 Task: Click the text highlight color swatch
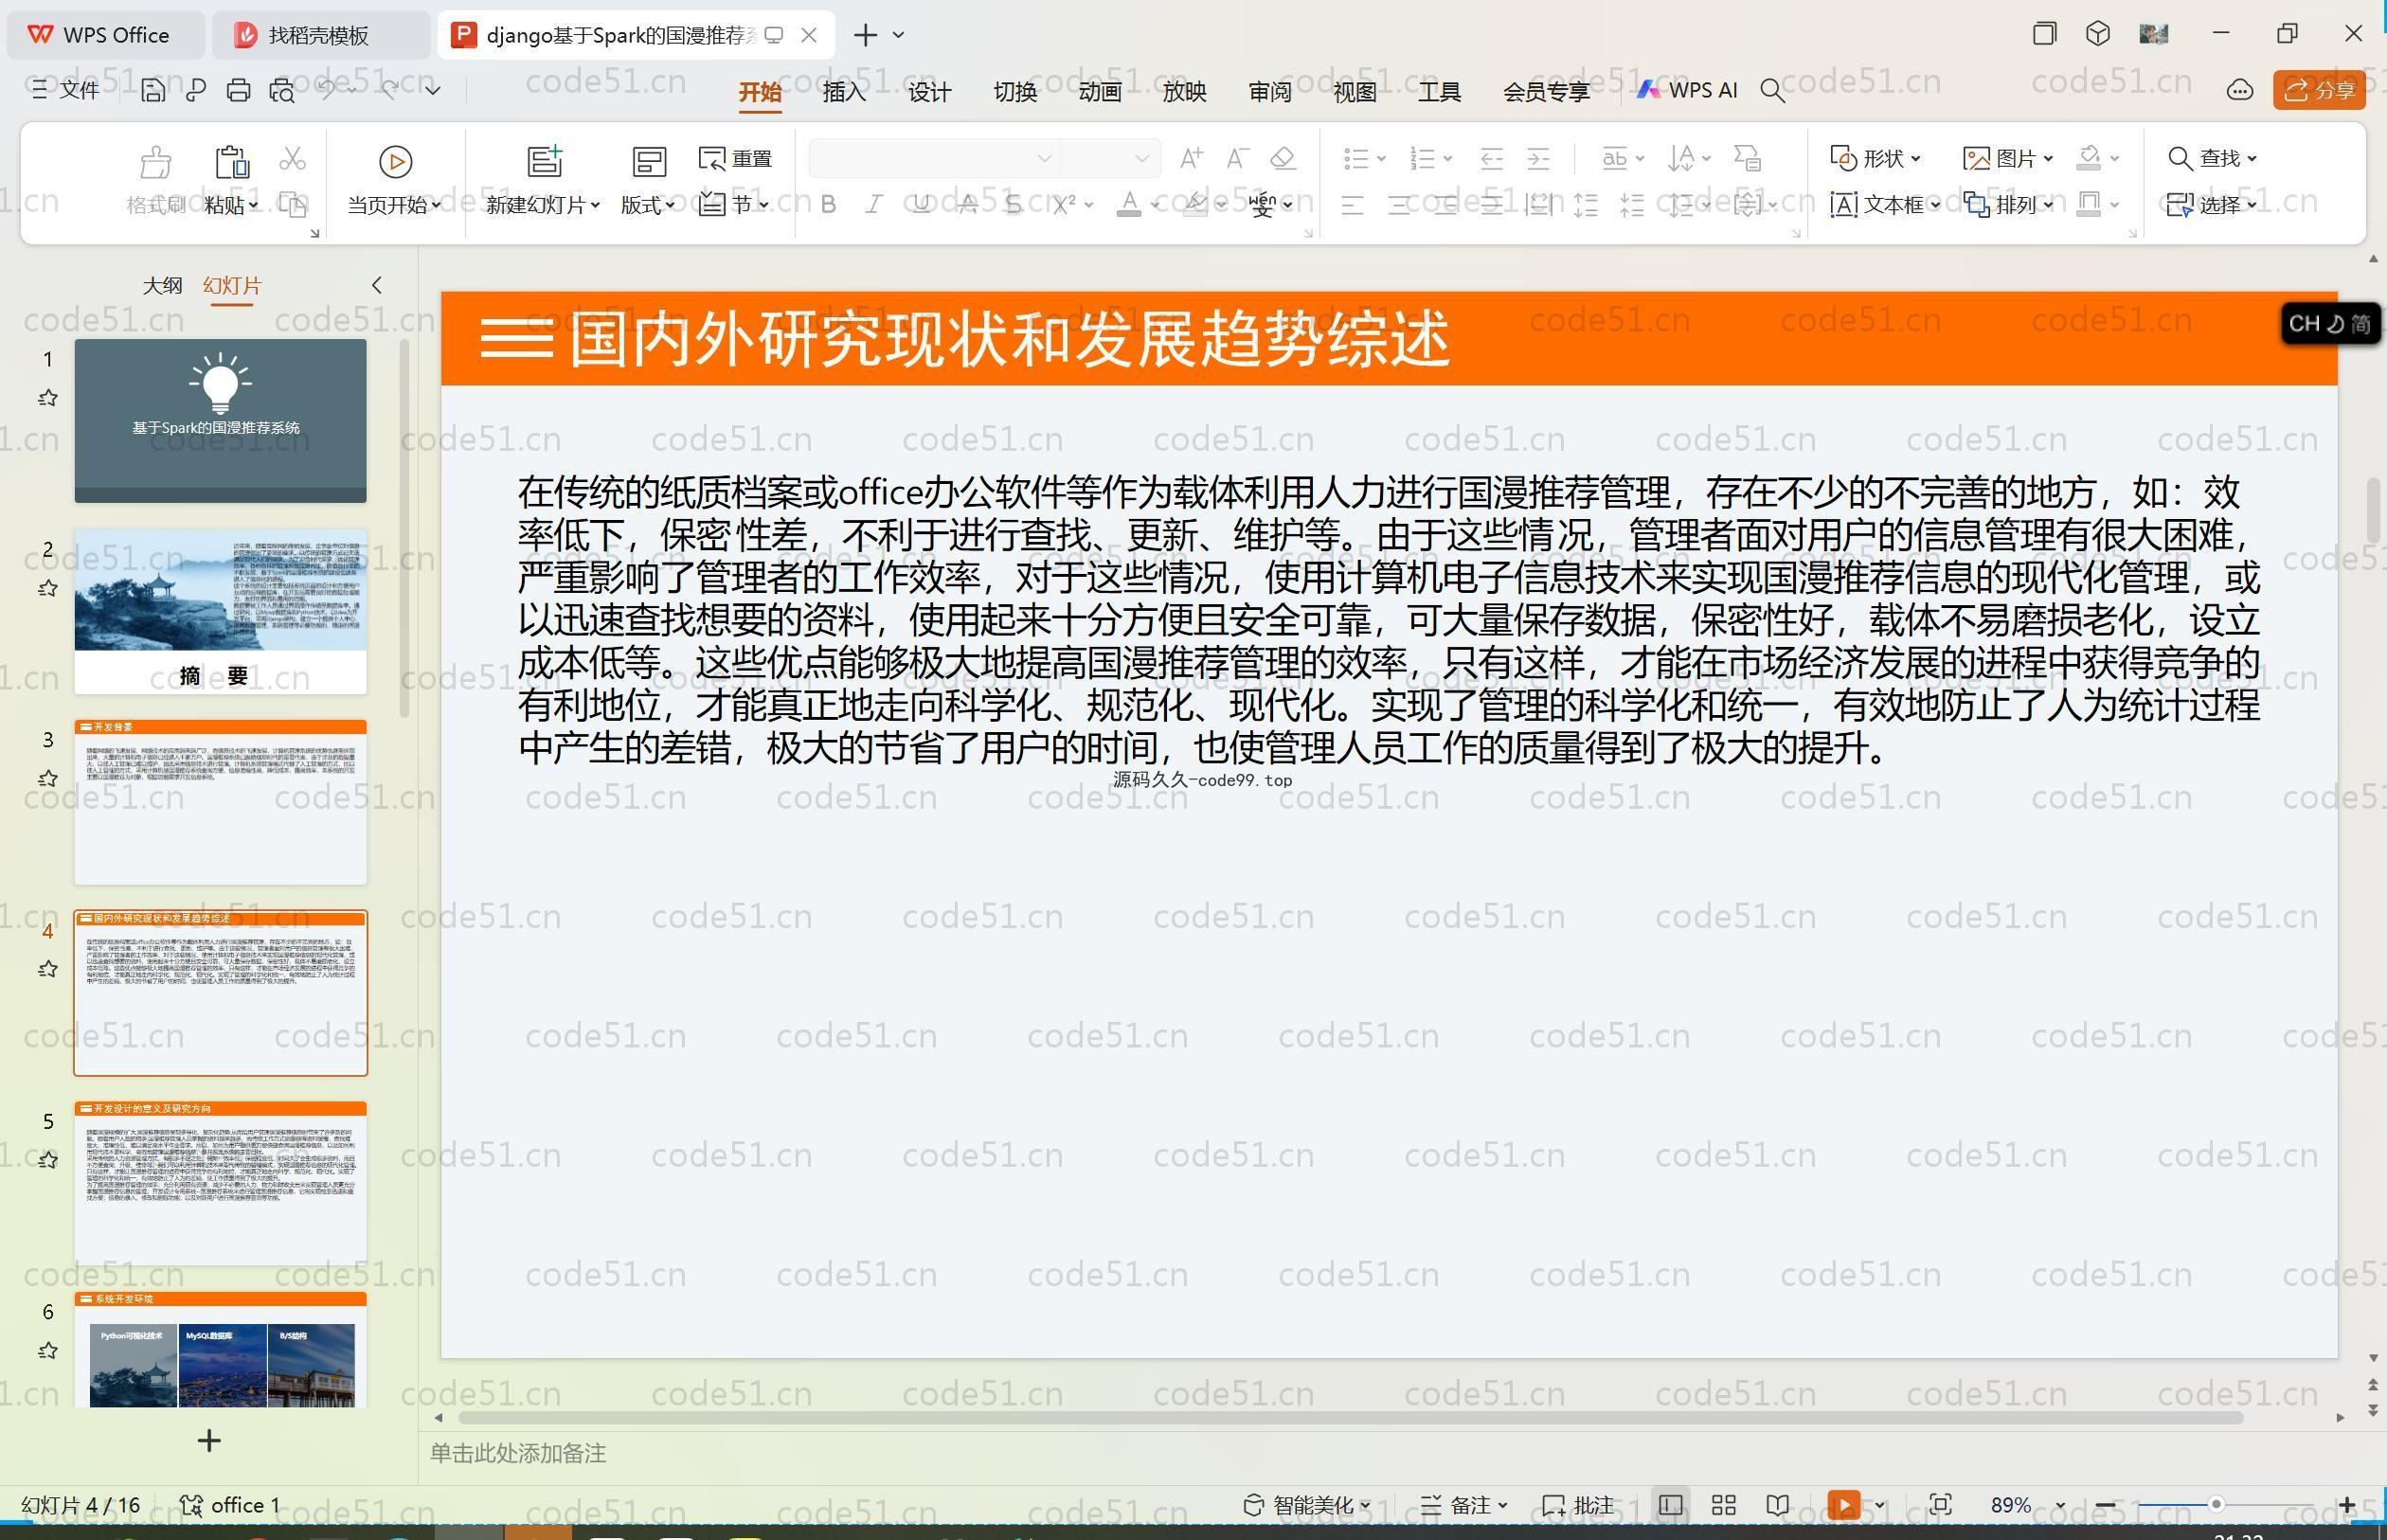click(x=1195, y=205)
